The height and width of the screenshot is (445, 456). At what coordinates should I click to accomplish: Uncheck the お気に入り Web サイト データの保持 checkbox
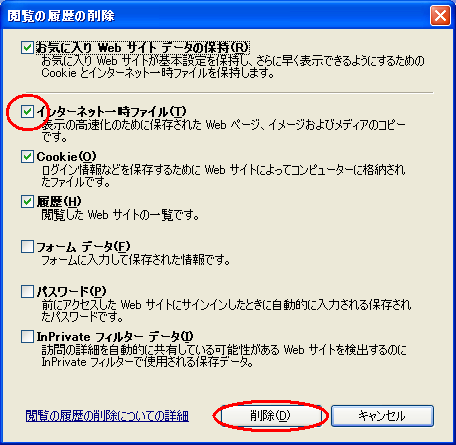coord(27,48)
